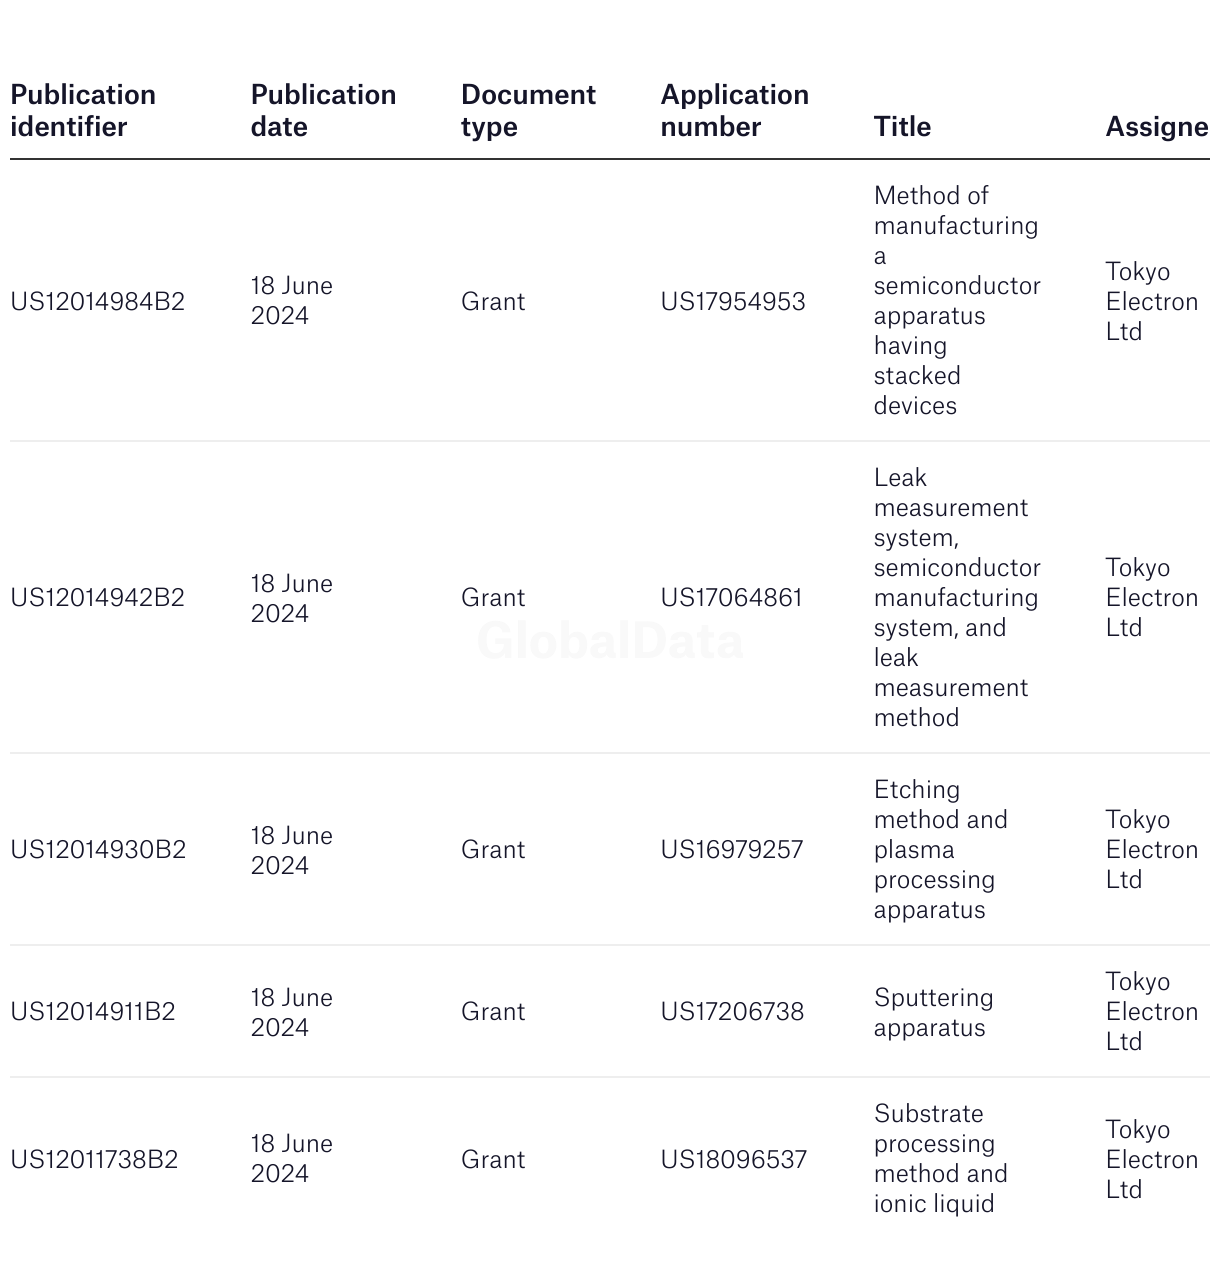Click the Publication date column header
The height and width of the screenshot is (1280, 1220).
(x=323, y=110)
